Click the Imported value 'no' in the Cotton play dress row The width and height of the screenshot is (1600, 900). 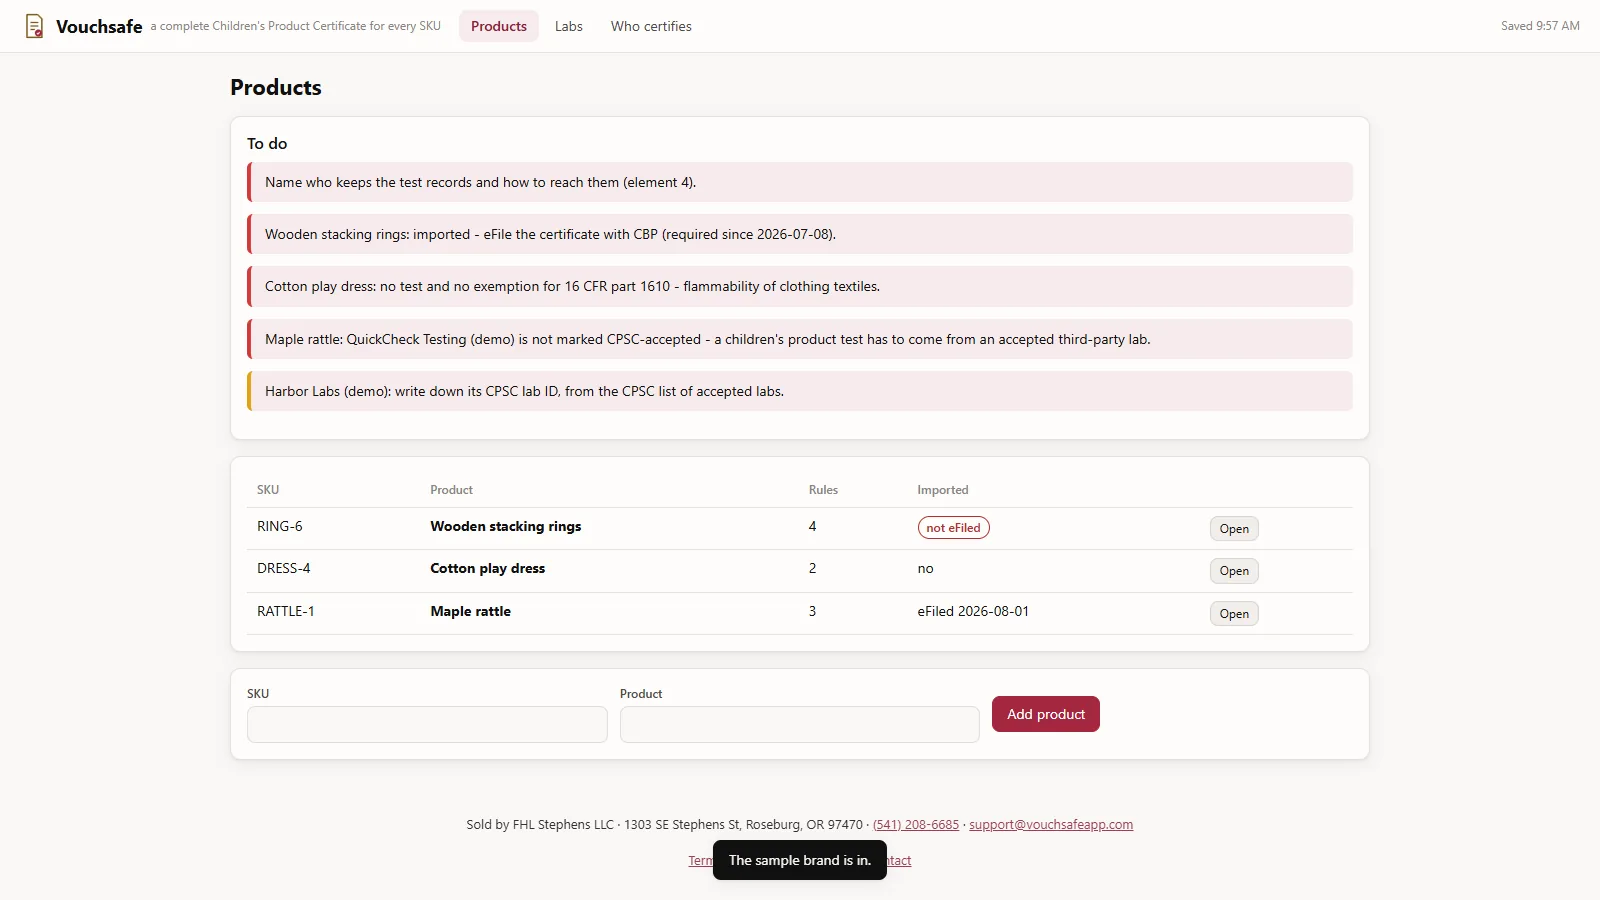pyautogui.click(x=926, y=568)
